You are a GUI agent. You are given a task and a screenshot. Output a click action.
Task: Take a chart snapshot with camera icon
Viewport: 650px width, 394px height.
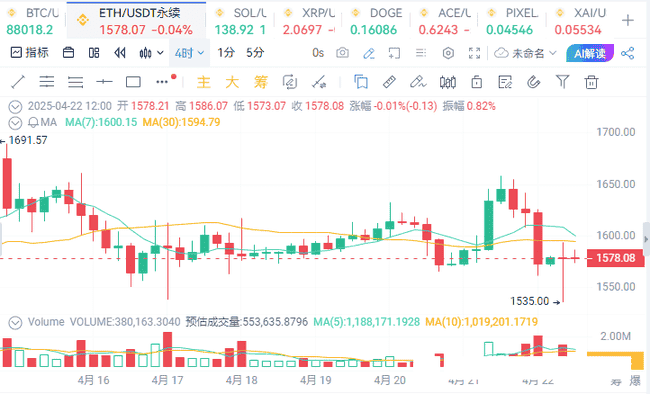click(x=342, y=53)
